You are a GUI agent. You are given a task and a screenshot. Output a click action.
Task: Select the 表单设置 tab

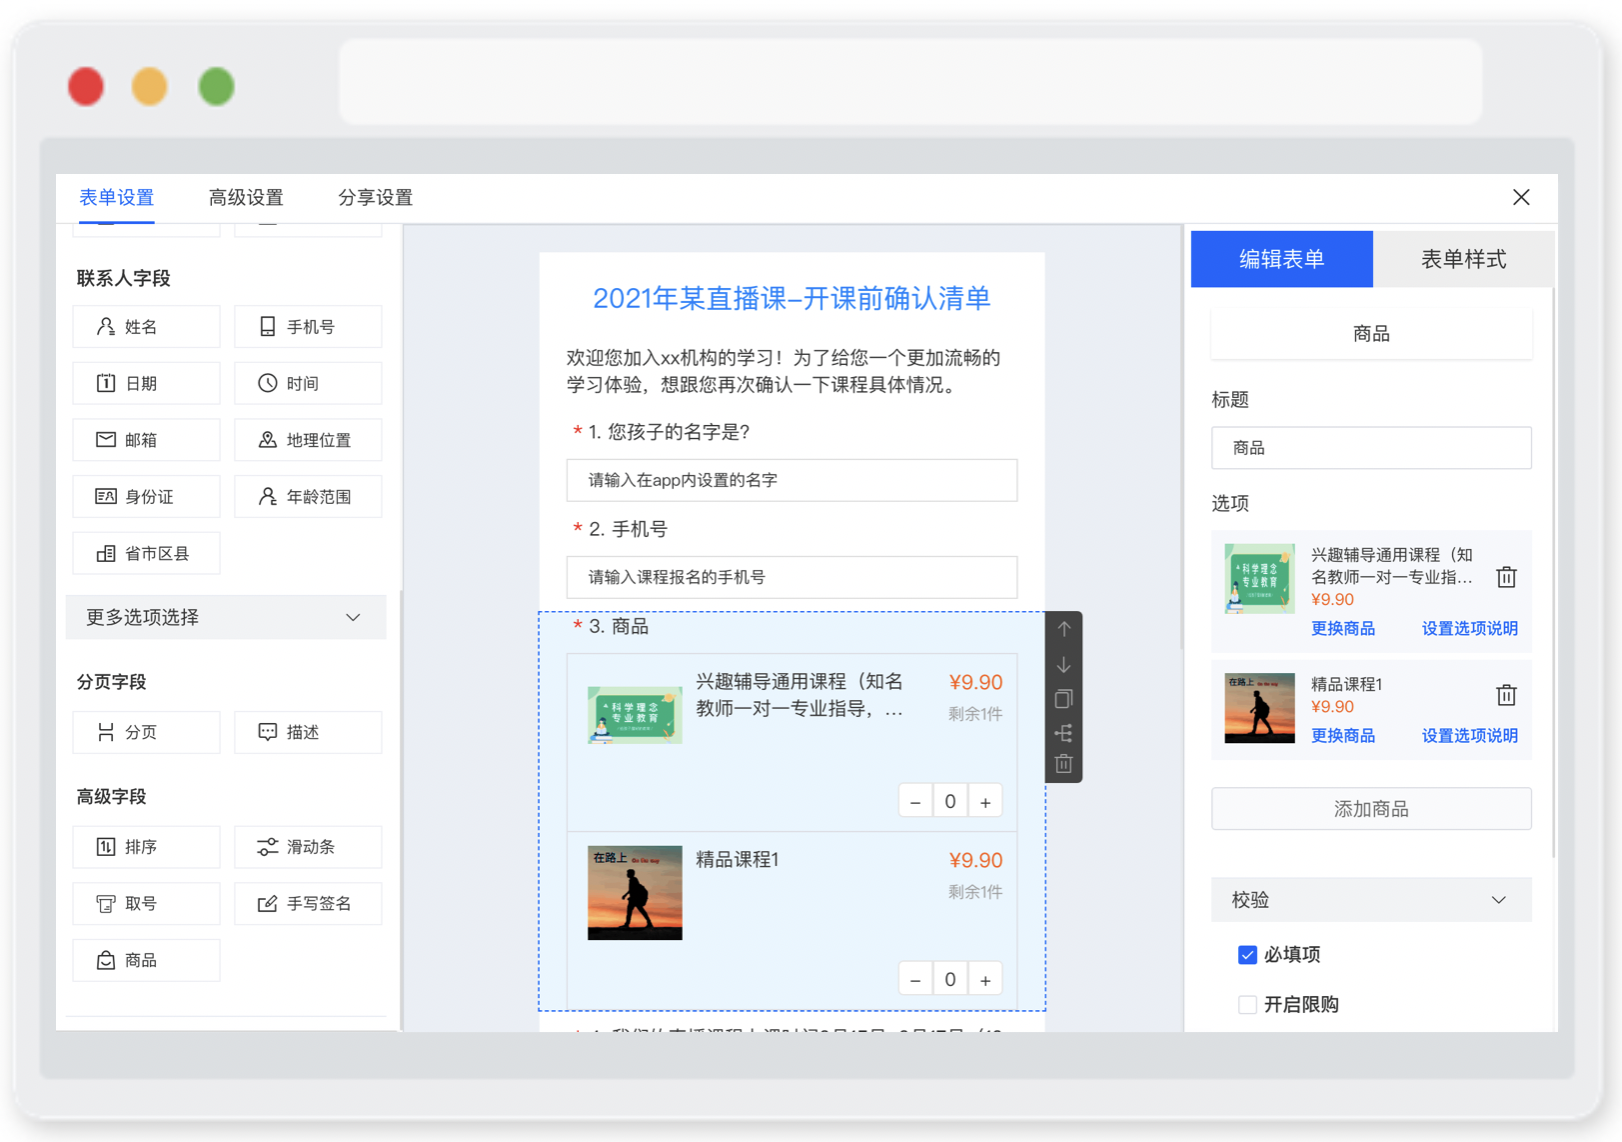pos(117,198)
